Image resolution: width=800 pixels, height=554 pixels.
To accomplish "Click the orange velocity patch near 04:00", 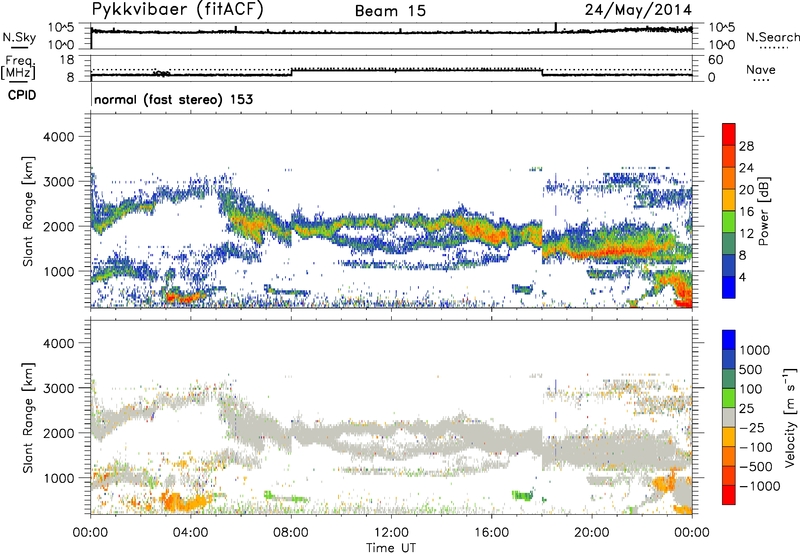I will (186, 501).
